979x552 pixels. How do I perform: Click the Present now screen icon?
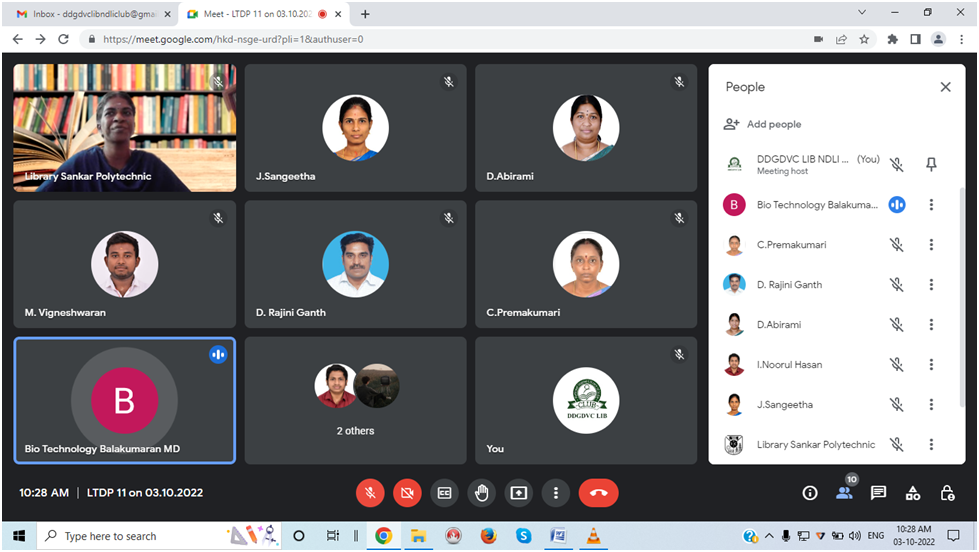point(518,493)
